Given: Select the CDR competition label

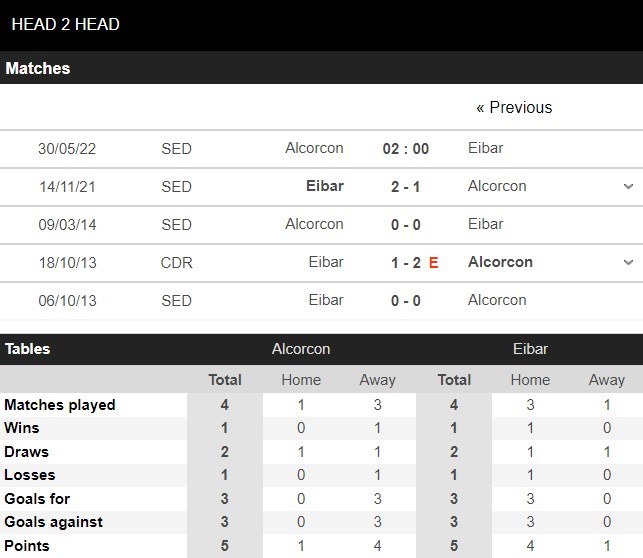Looking at the screenshot, I should (x=176, y=262).
